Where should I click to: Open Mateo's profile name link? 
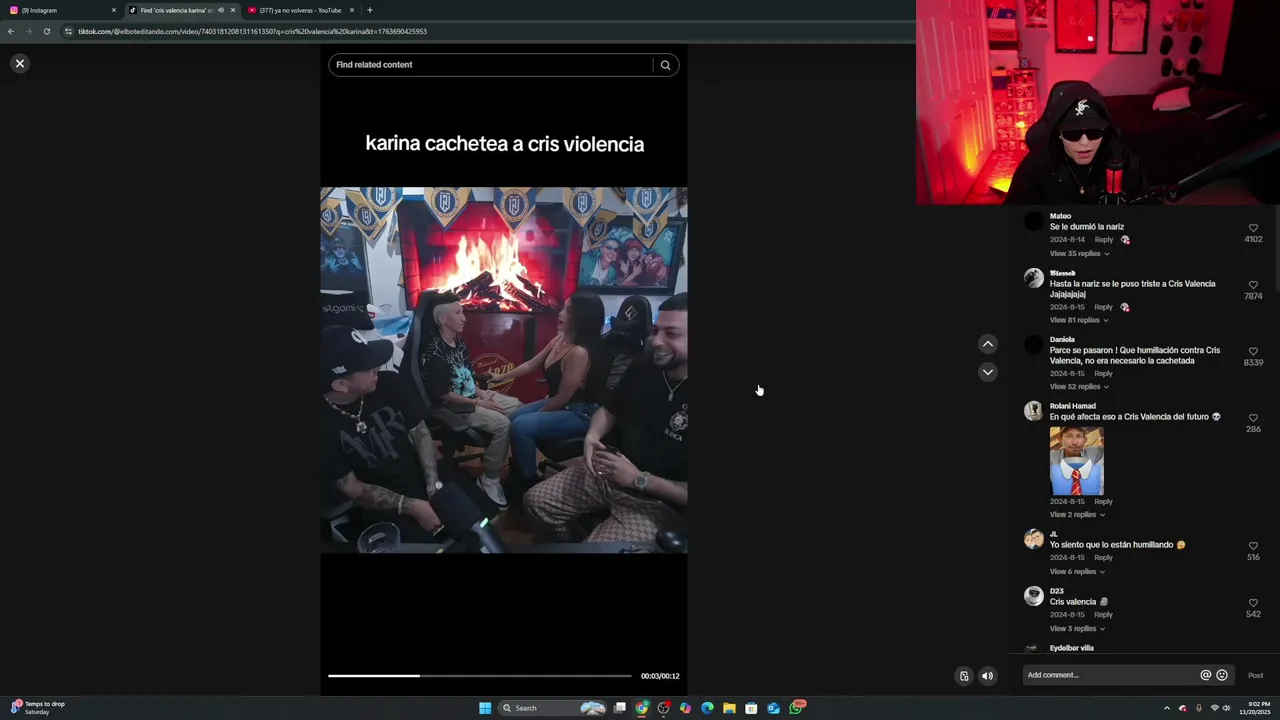click(1060, 216)
